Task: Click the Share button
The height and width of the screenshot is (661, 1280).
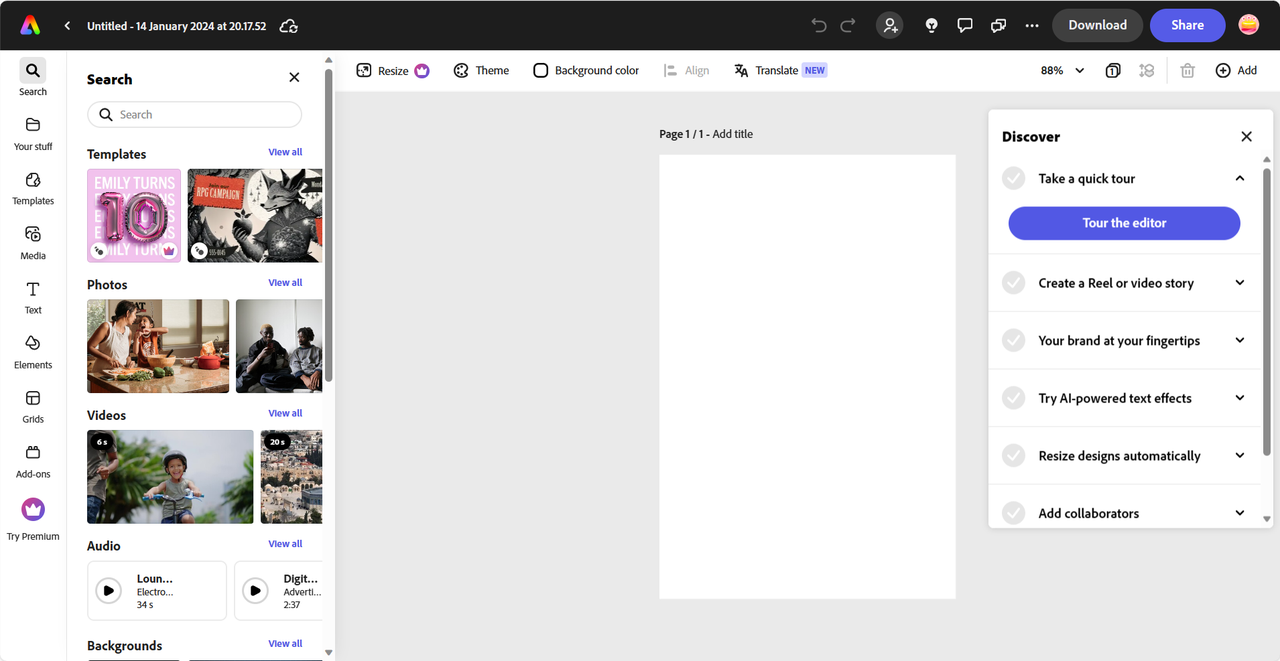Action: (x=1187, y=25)
